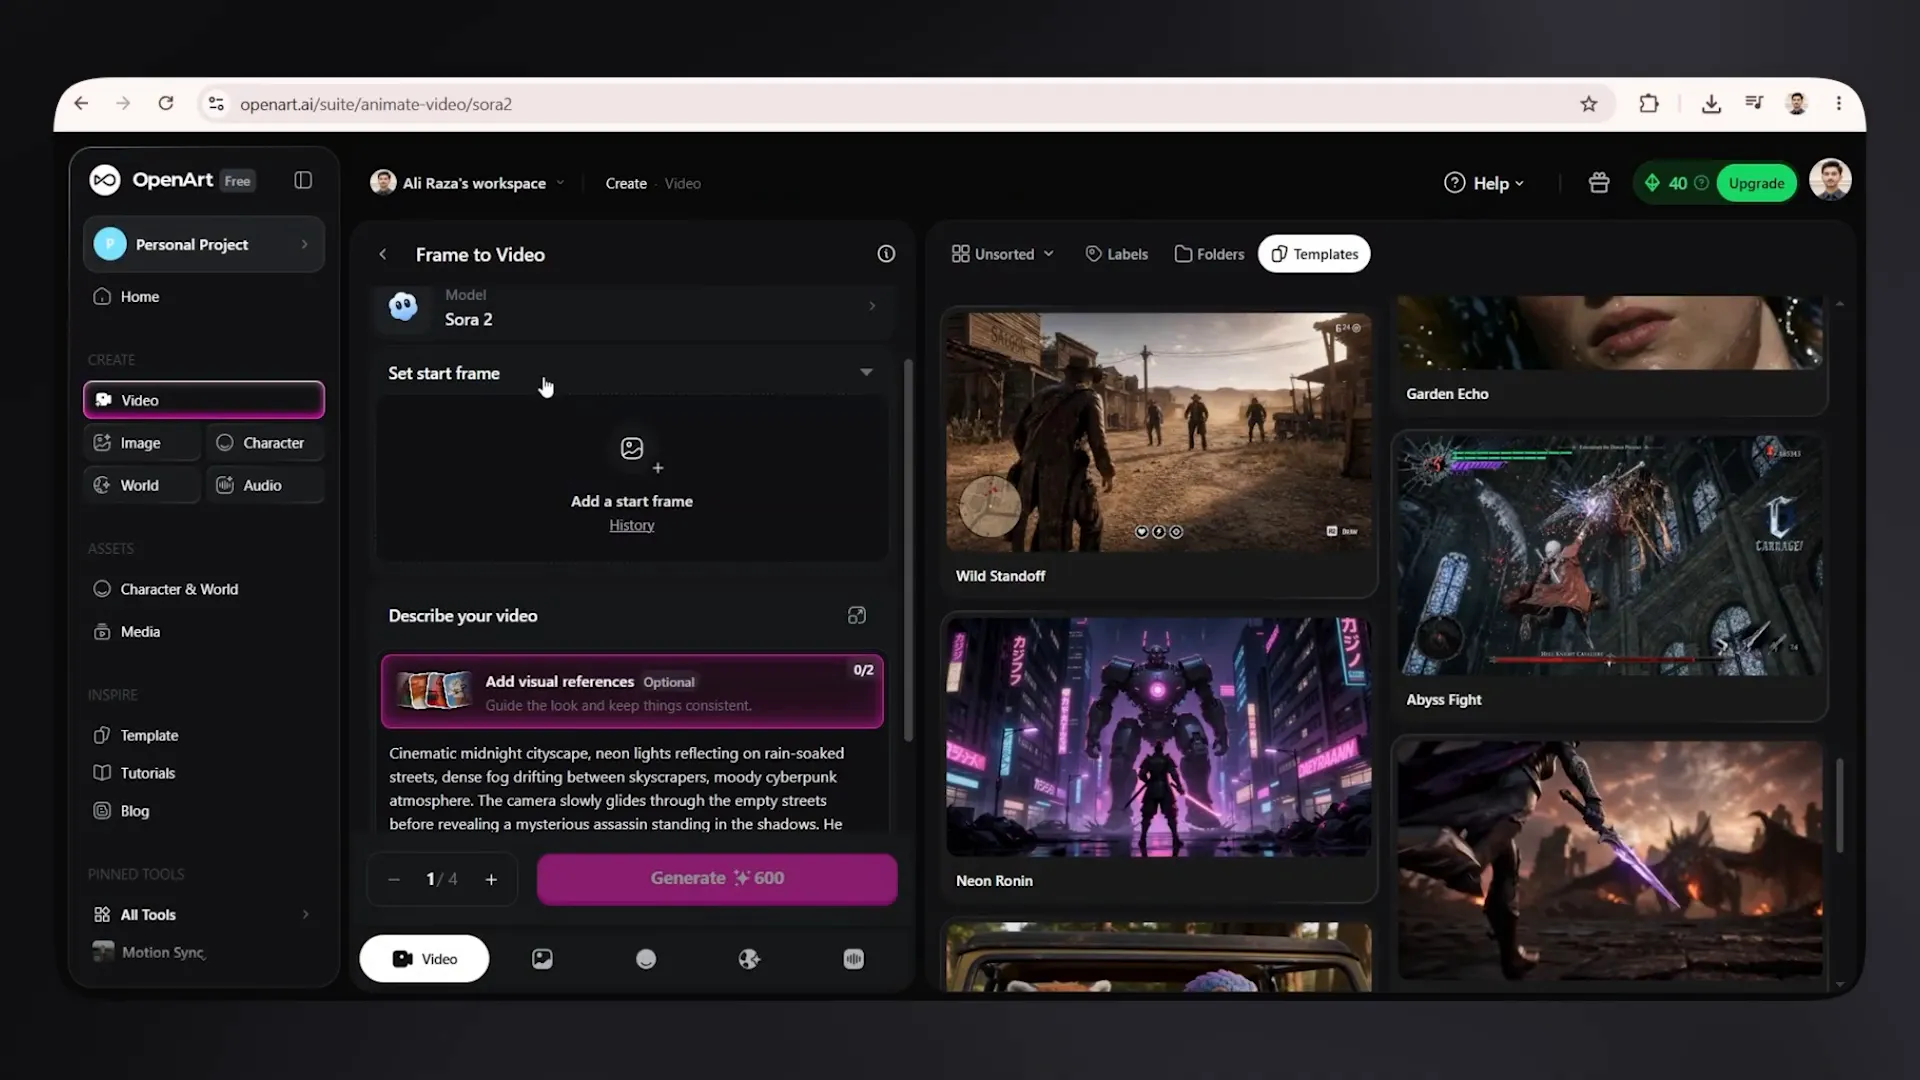Select World creation tool

[141, 485]
